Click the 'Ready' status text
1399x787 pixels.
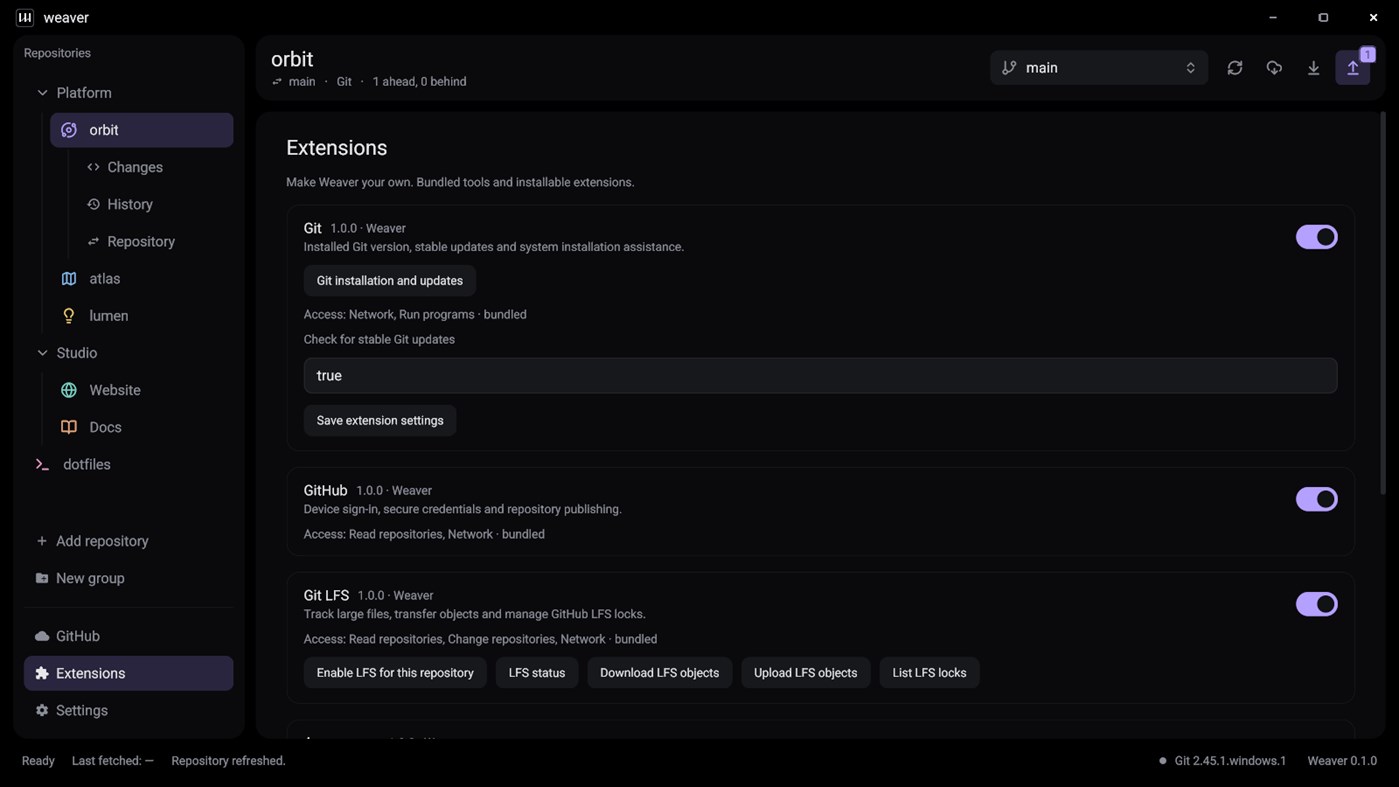38,761
